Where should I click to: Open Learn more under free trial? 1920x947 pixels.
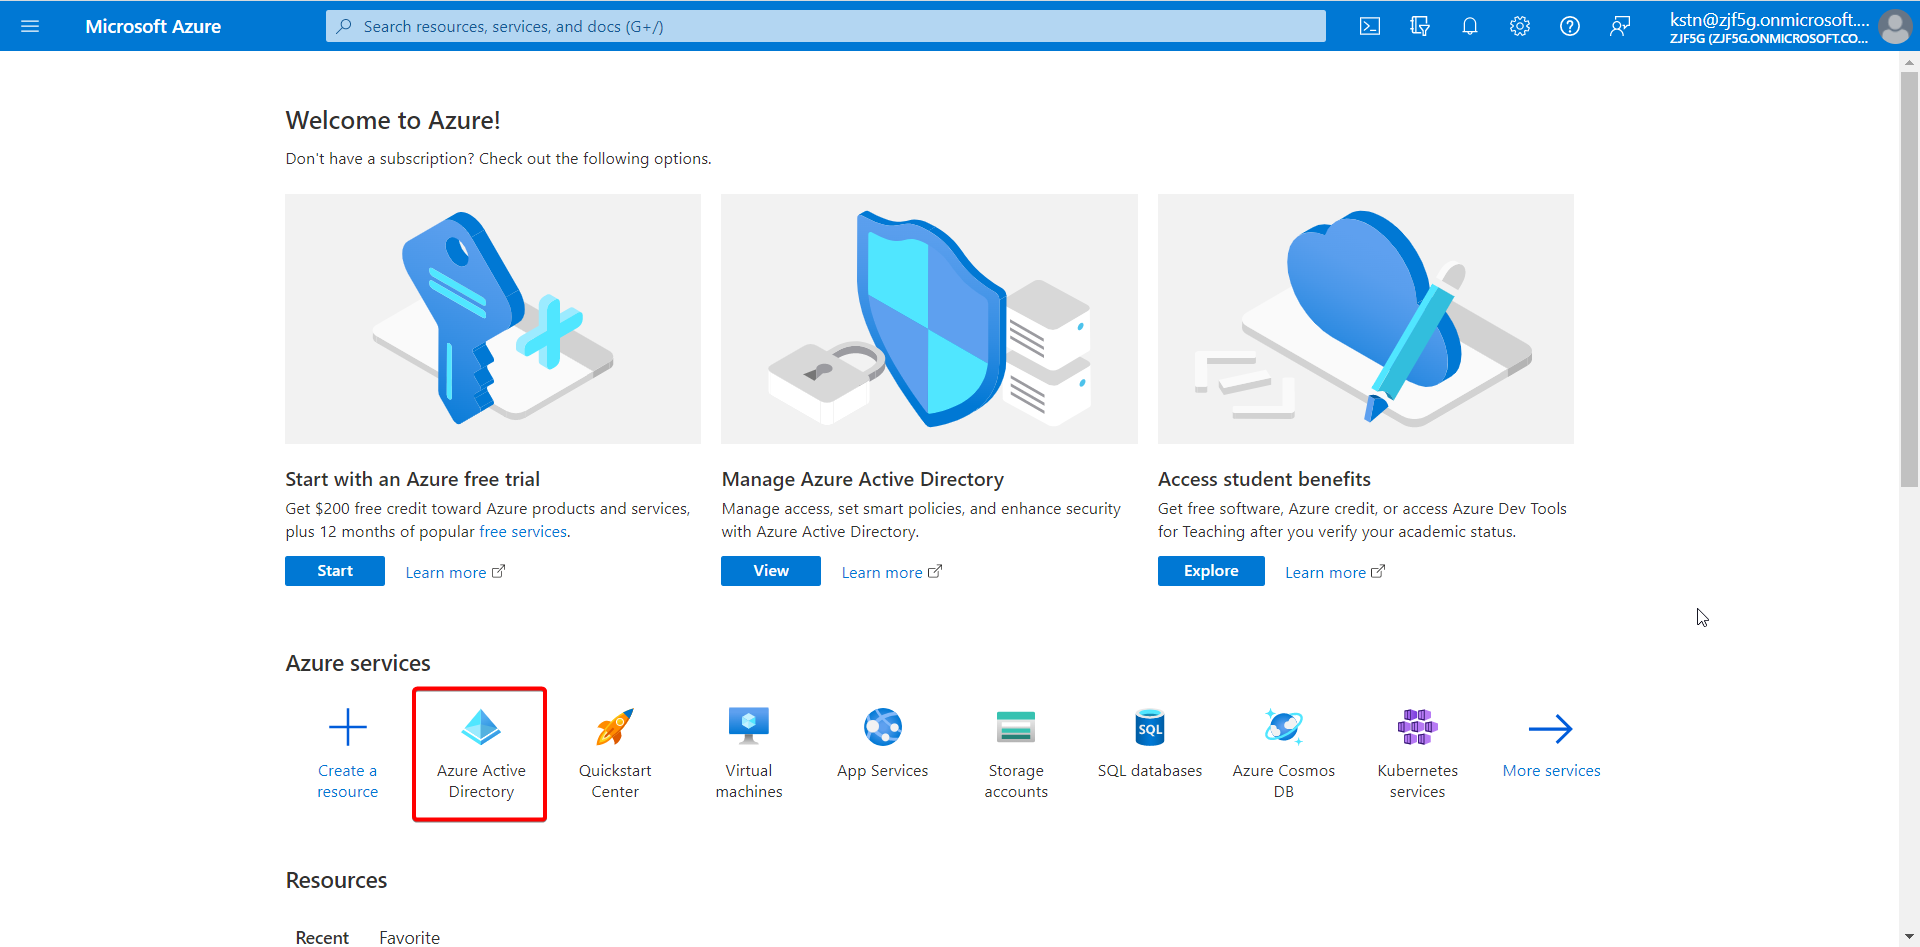(455, 572)
